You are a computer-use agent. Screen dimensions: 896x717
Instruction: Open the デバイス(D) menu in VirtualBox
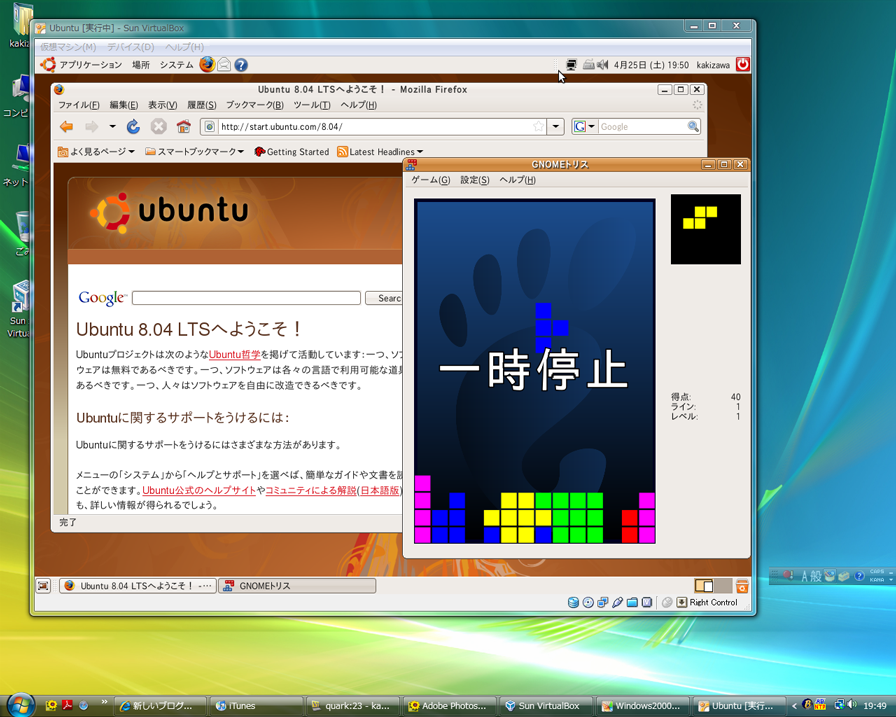coord(131,47)
